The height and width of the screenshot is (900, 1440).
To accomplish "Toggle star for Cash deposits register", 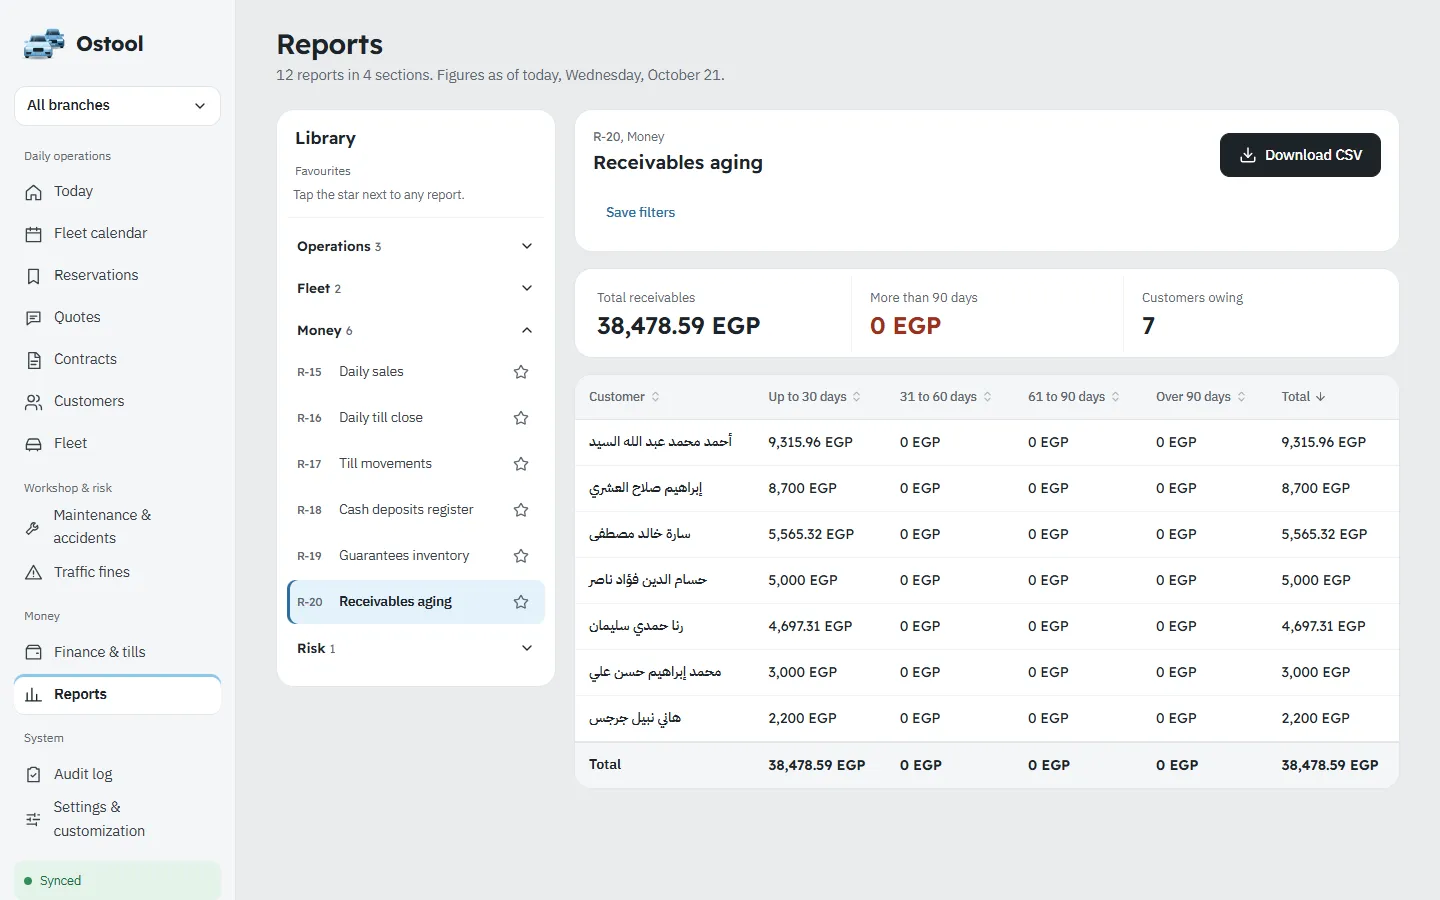I will (521, 510).
